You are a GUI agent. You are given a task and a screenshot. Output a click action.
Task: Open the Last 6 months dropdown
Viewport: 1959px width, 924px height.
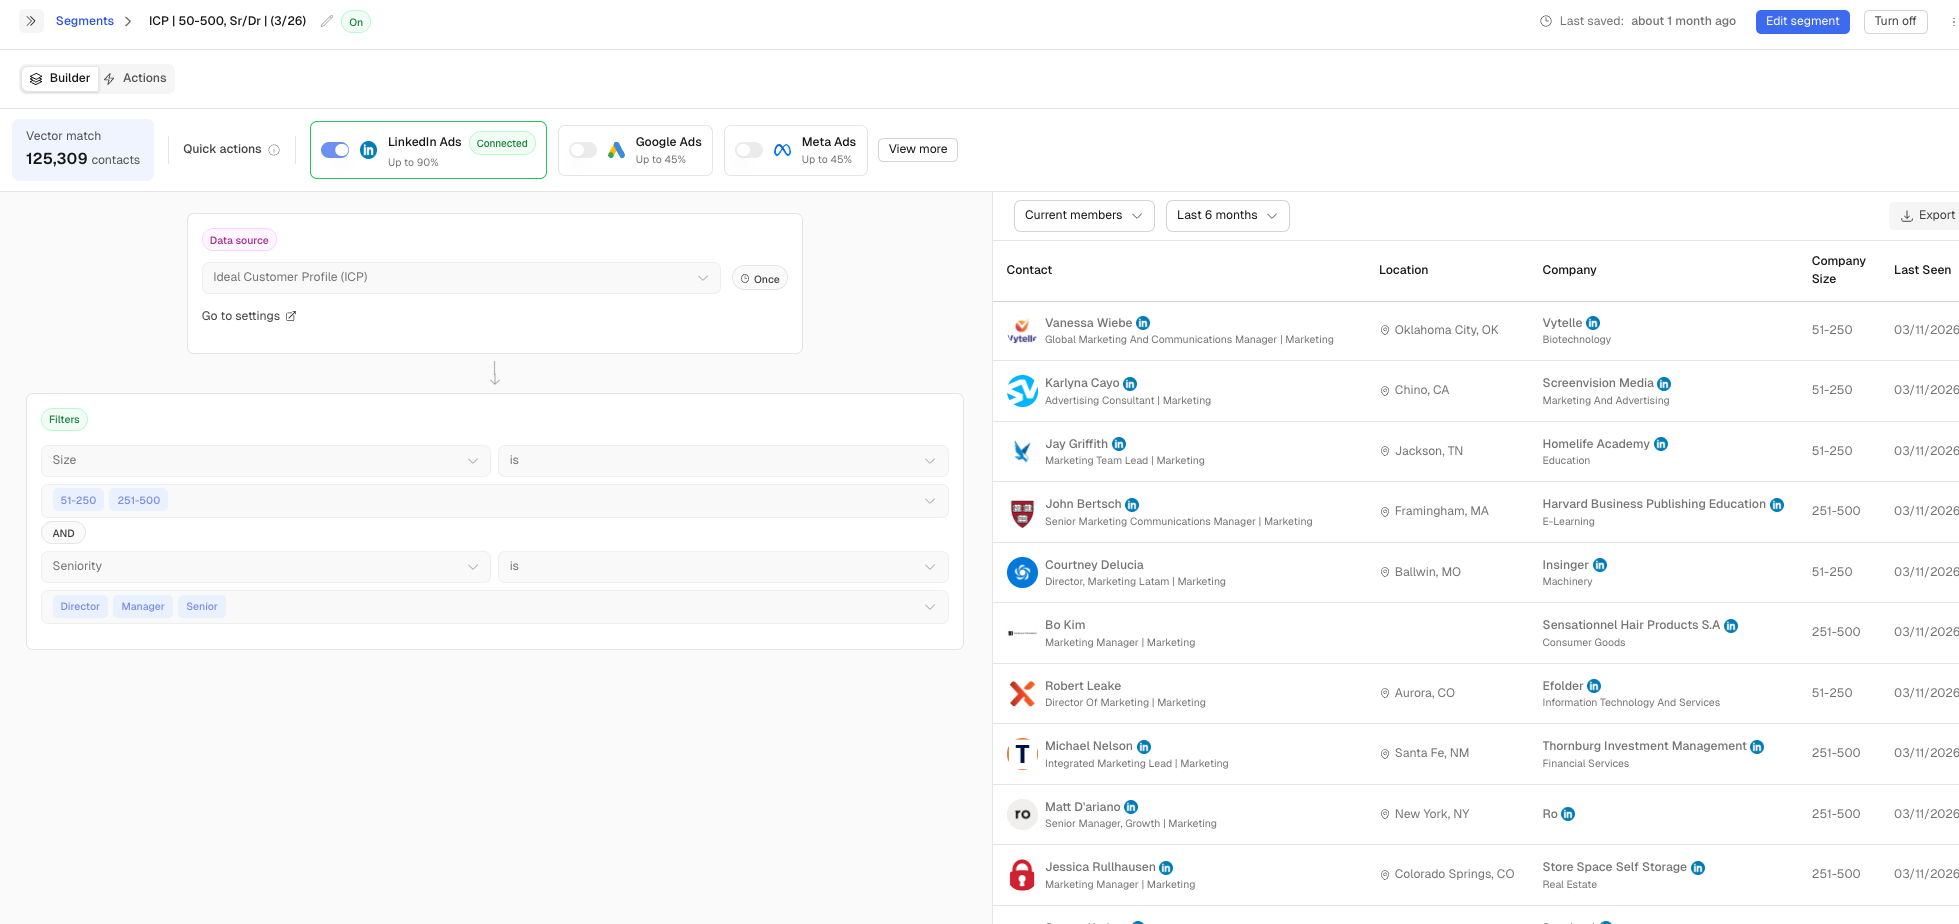1227,216
